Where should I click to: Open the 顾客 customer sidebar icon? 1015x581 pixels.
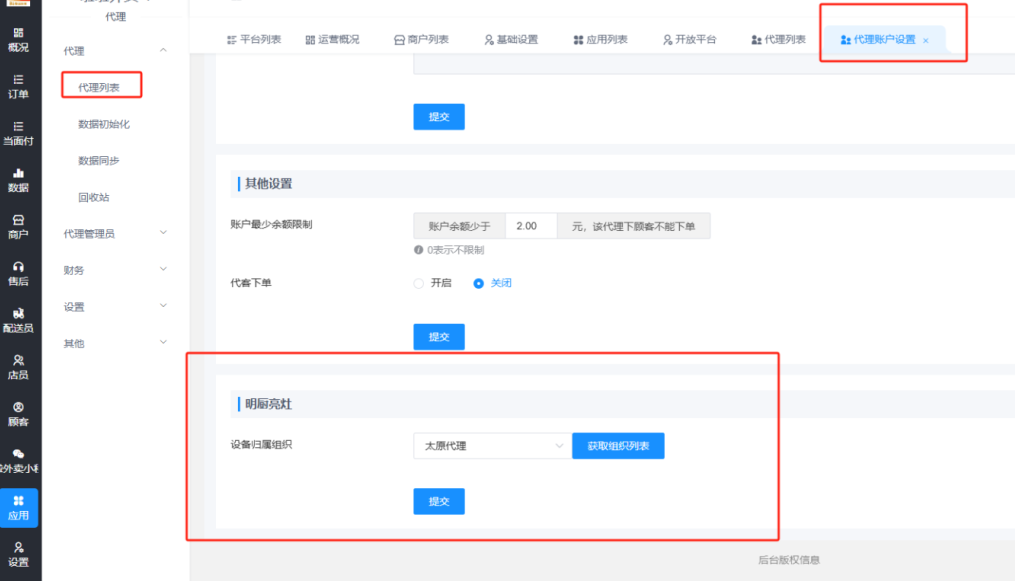[18, 414]
